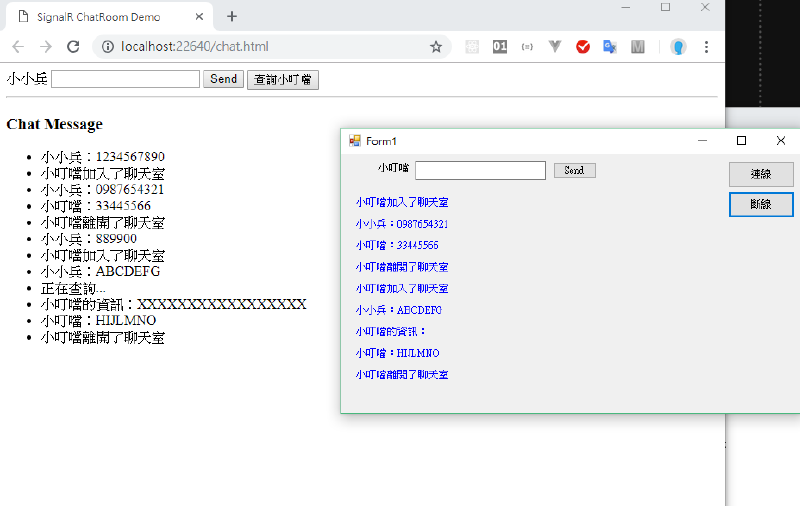Focus the message text box in Form1
This screenshot has width=800, height=506.
click(x=480, y=170)
